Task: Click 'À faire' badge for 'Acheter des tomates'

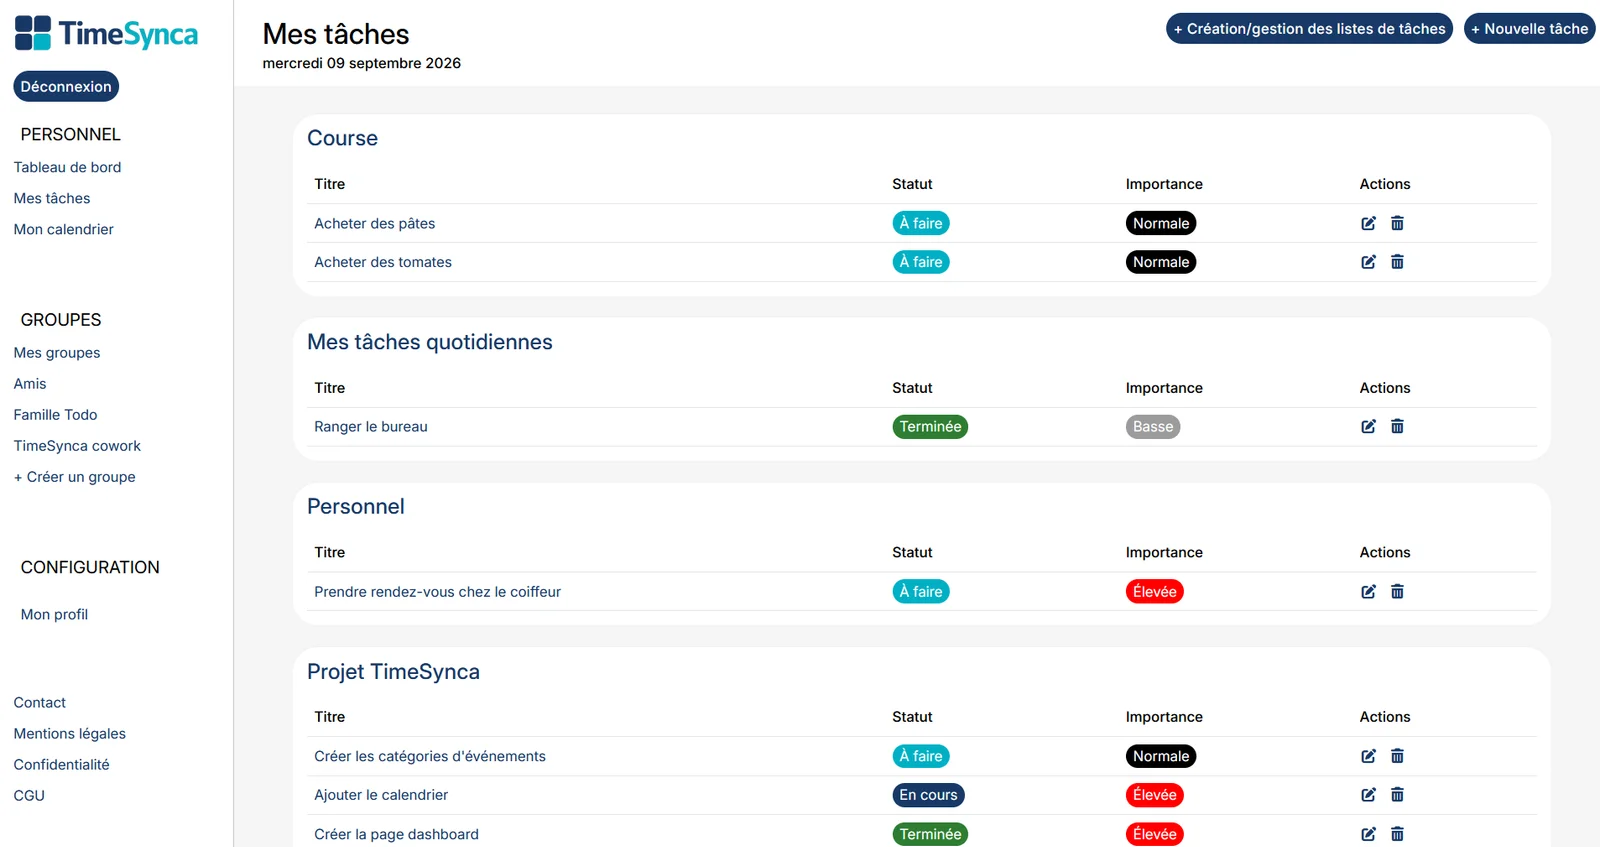Action: pyautogui.click(x=921, y=262)
